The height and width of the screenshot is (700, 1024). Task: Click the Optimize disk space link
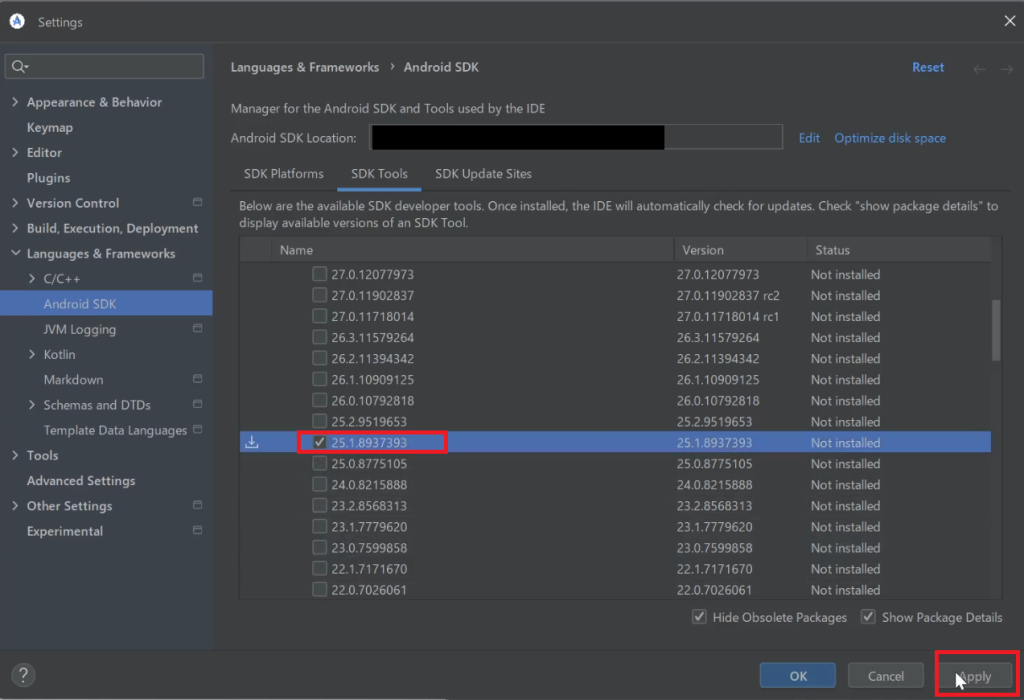point(889,138)
